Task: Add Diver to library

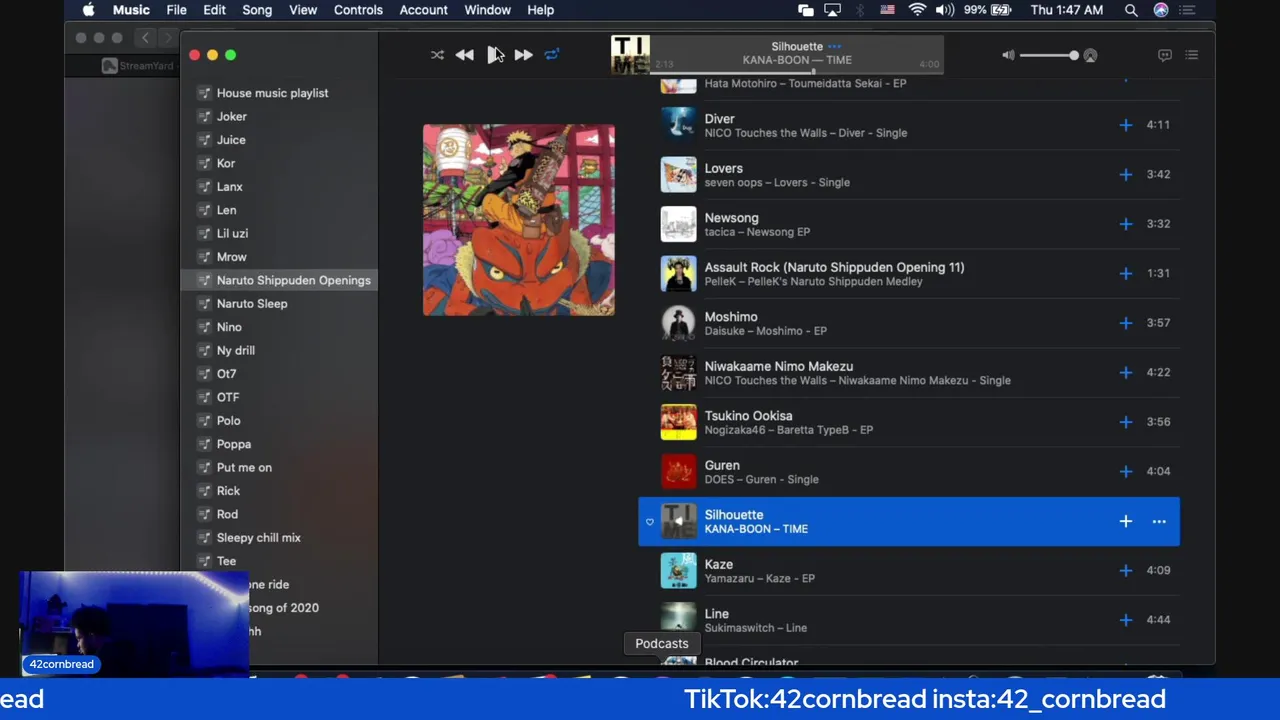Action: (1125, 125)
